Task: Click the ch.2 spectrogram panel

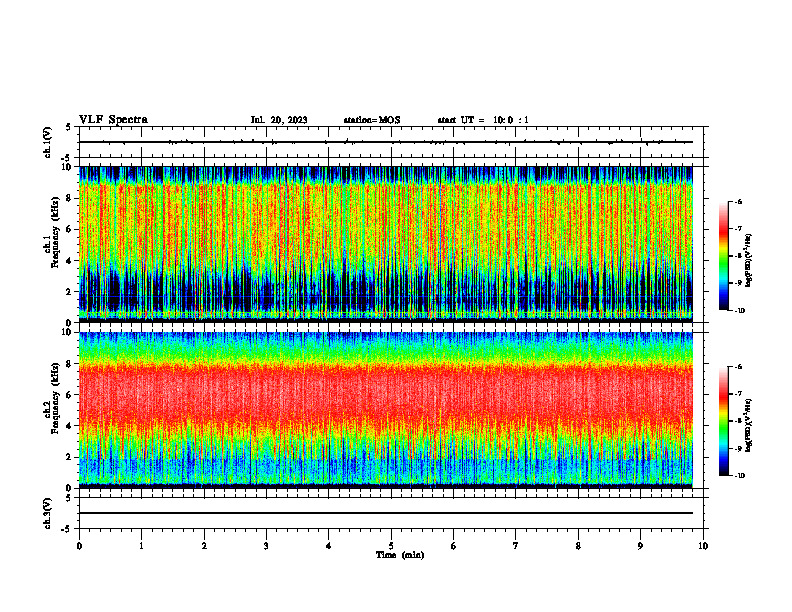Action: [386, 410]
